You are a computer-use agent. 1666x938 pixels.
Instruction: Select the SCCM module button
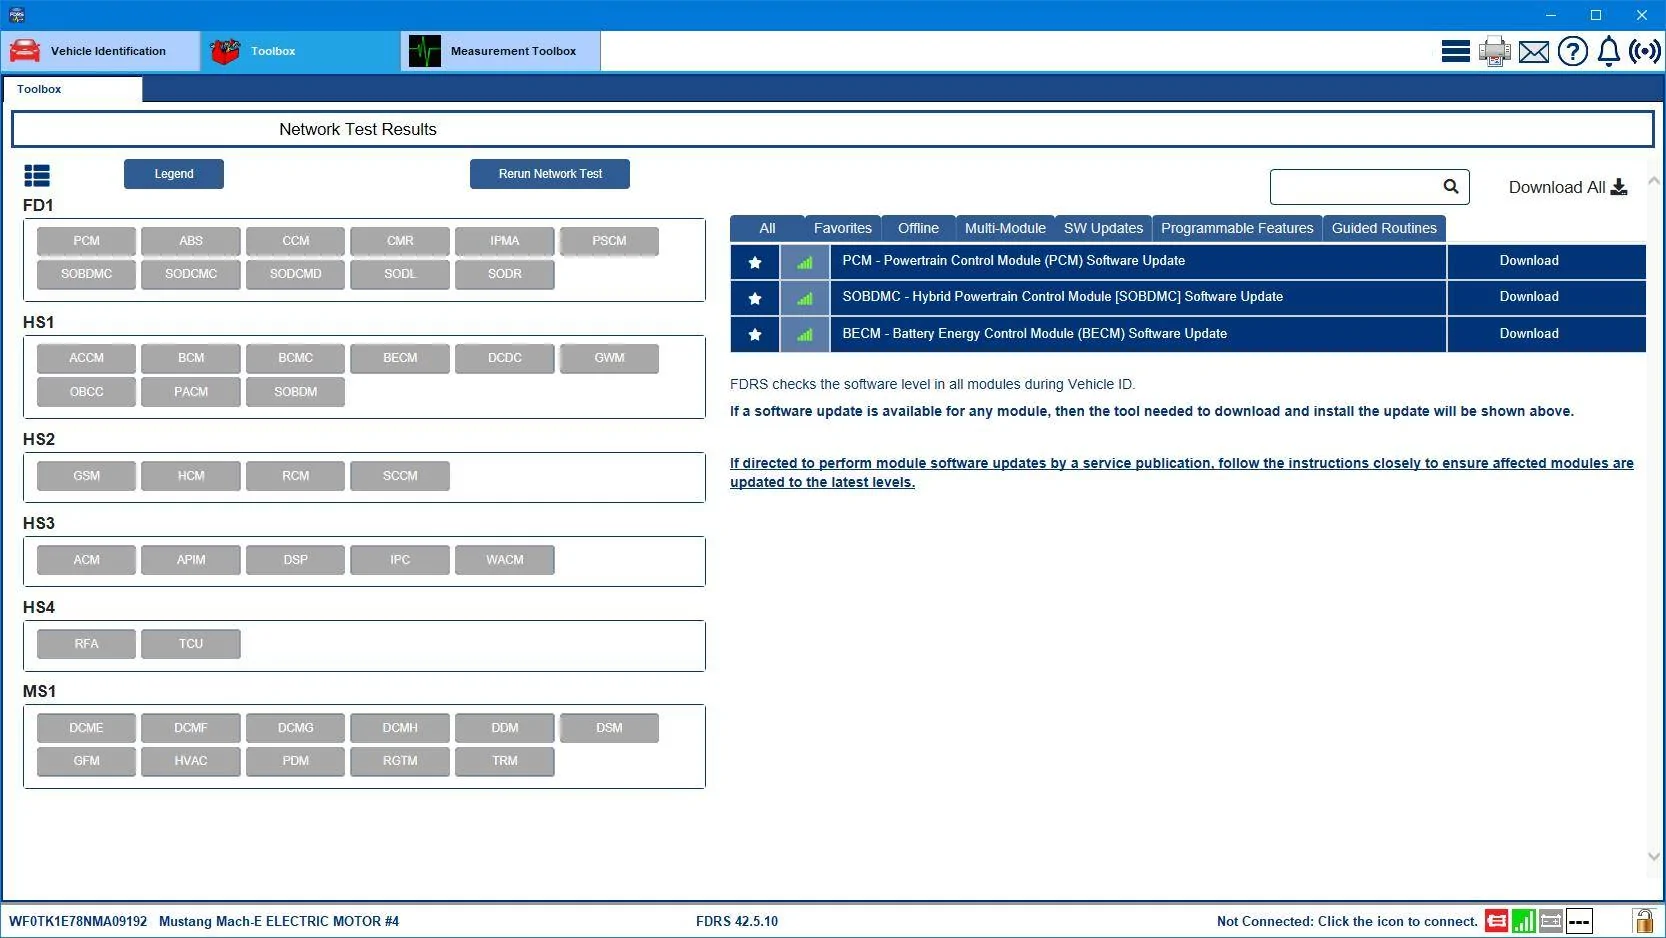(x=400, y=476)
